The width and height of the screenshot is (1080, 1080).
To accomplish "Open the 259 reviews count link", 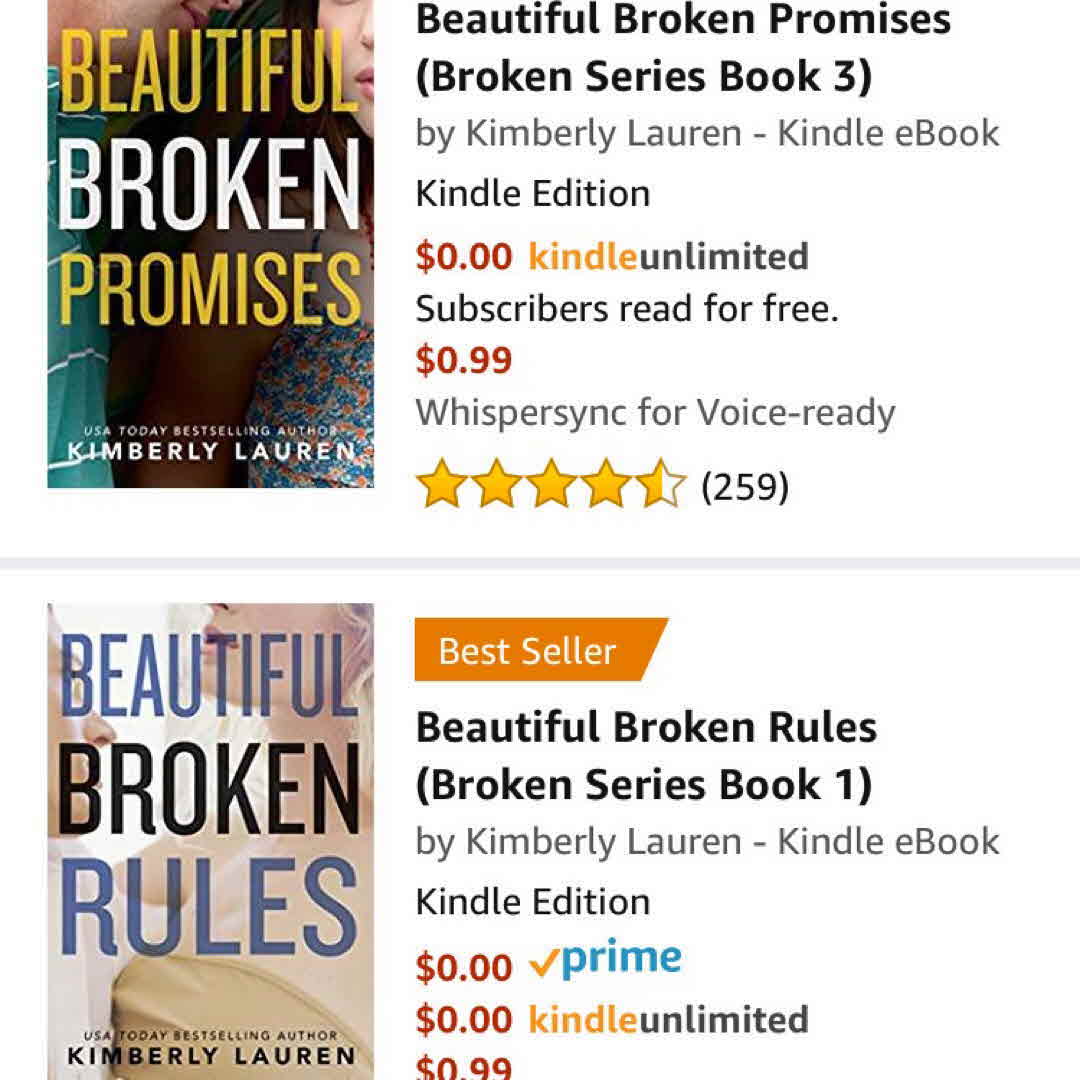I will (x=745, y=487).
